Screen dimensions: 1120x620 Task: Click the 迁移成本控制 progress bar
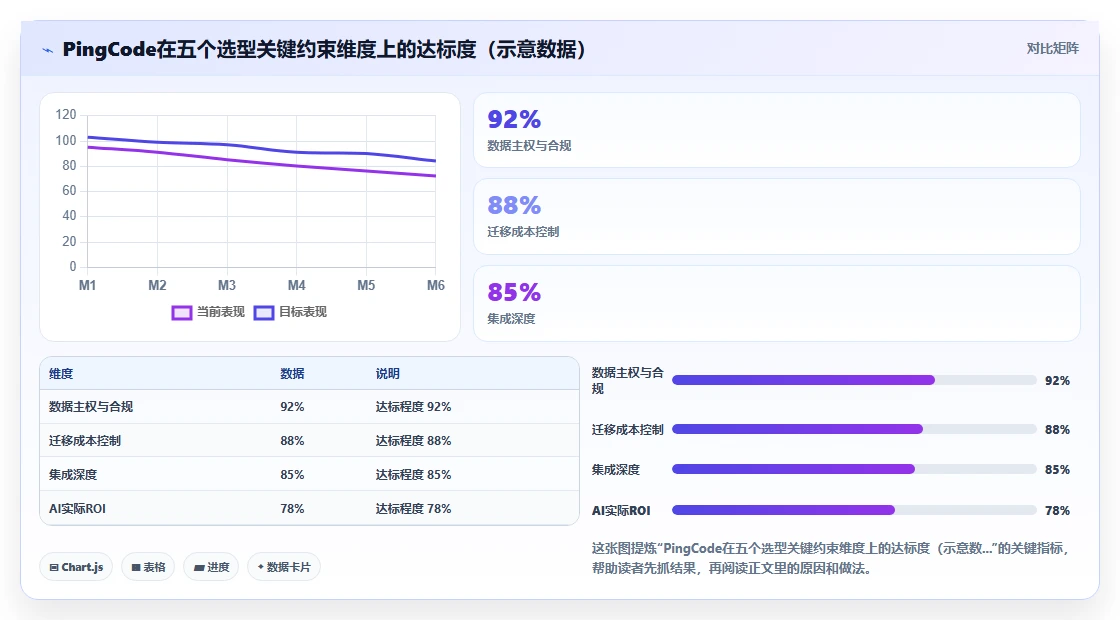coord(854,429)
